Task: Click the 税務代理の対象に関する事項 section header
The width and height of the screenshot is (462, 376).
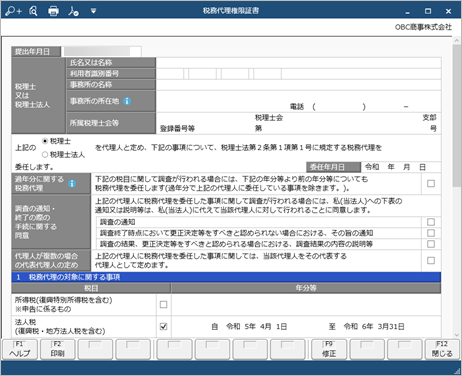Action: 226,277
